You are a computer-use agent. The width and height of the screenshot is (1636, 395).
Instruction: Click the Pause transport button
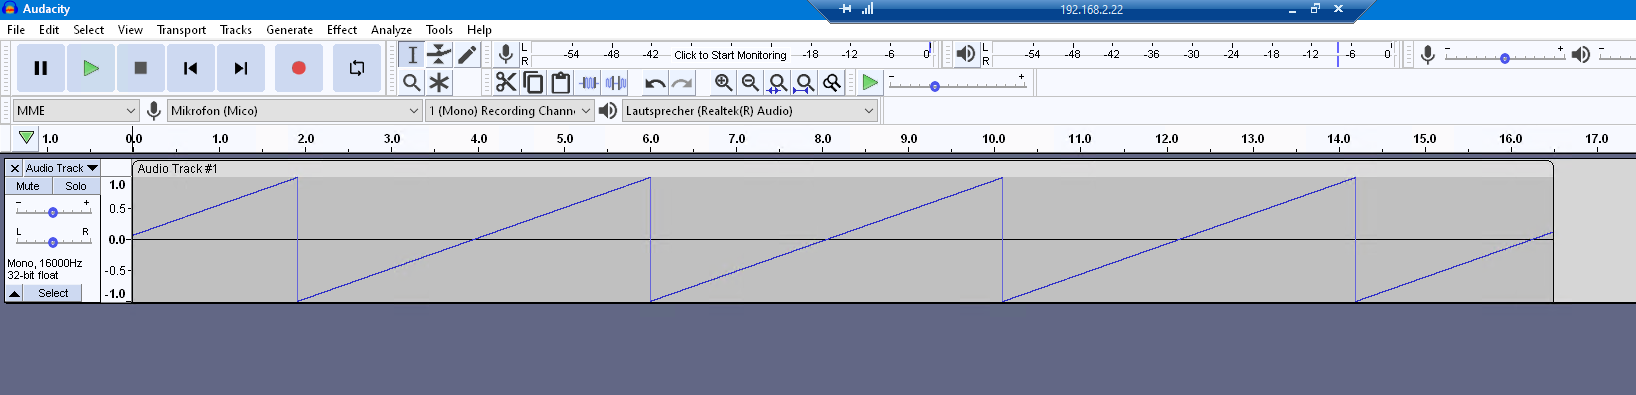[41, 68]
